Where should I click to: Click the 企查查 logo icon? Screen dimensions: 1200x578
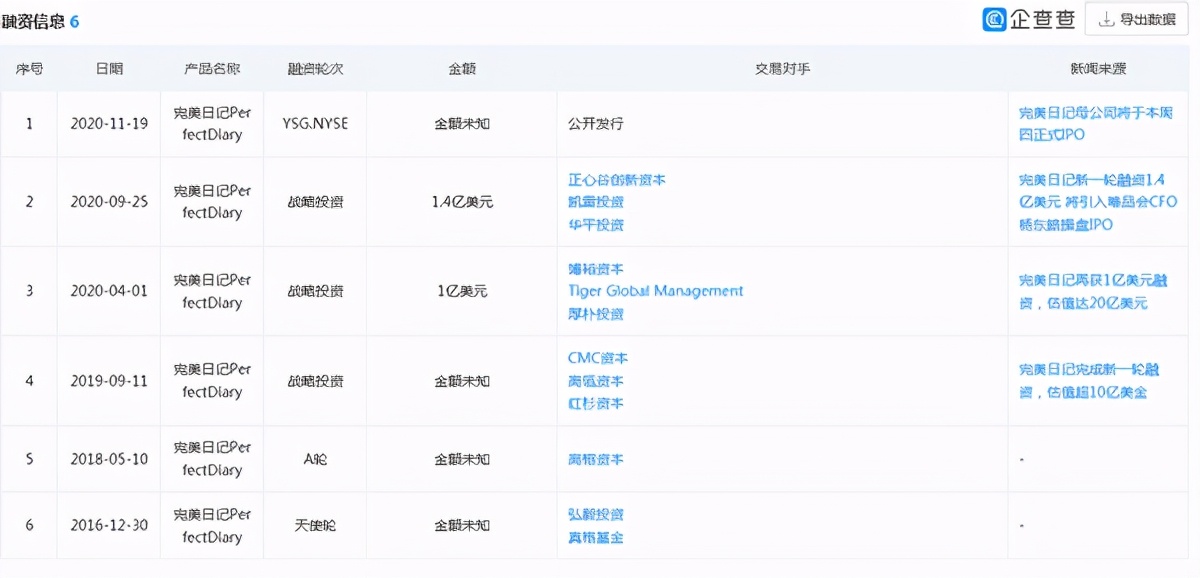pos(994,19)
